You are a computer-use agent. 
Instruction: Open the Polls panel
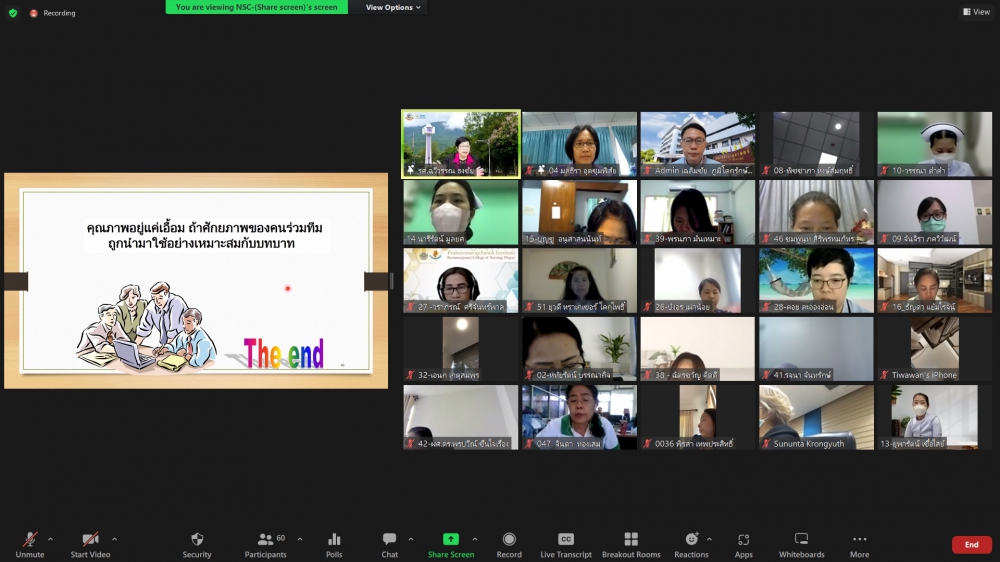[x=334, y=544]
